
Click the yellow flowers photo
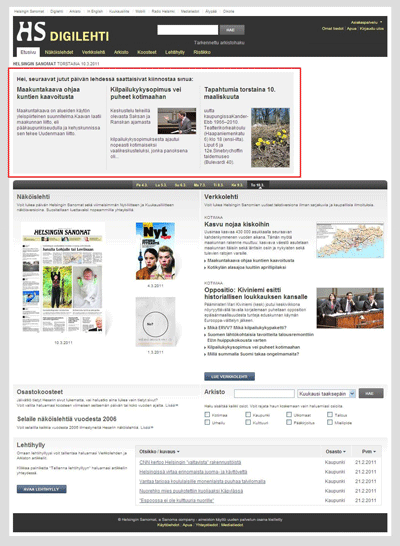(270, 138)
